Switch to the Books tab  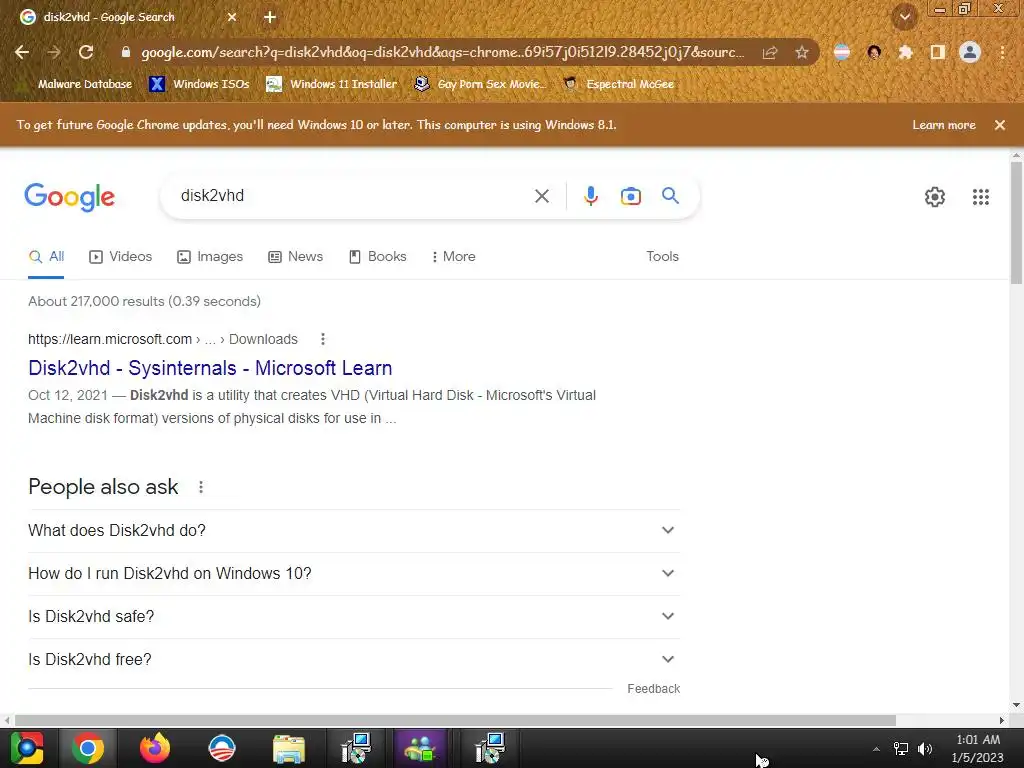pos(378,257)
